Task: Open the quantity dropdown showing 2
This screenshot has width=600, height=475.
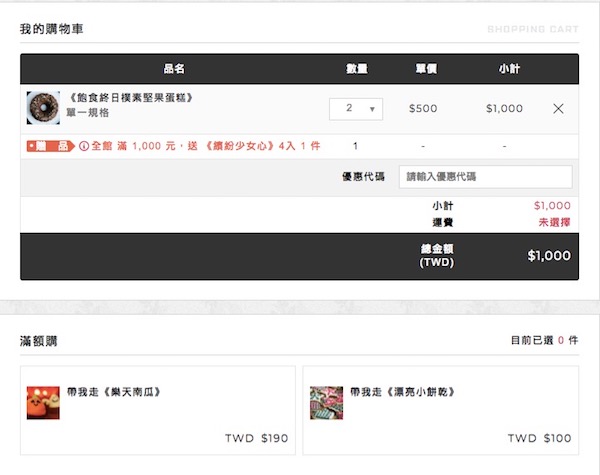Action: point(356,109)
